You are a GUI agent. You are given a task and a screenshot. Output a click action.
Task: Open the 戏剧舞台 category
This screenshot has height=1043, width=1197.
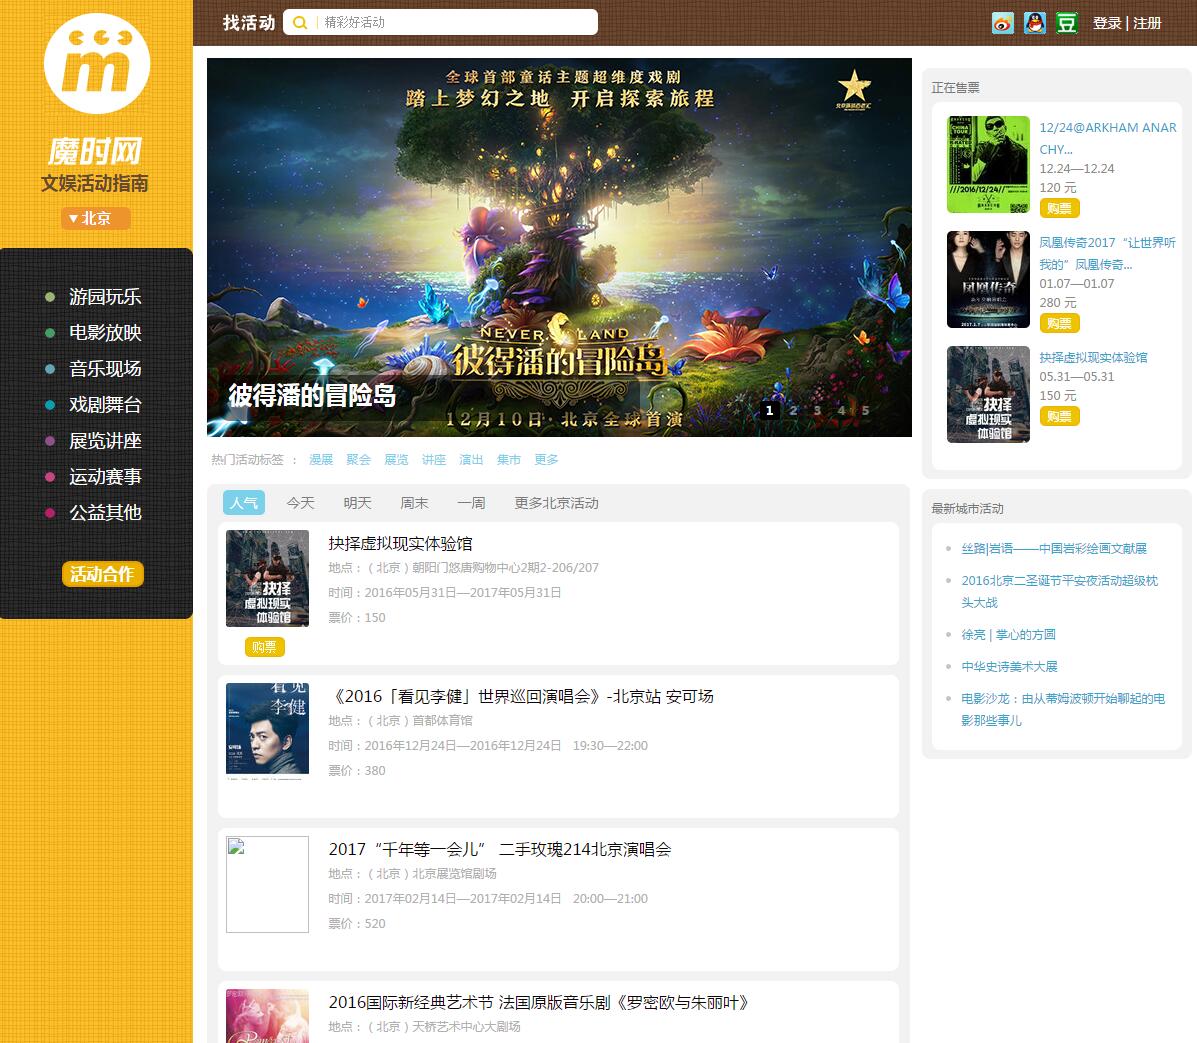click(105, 404)
